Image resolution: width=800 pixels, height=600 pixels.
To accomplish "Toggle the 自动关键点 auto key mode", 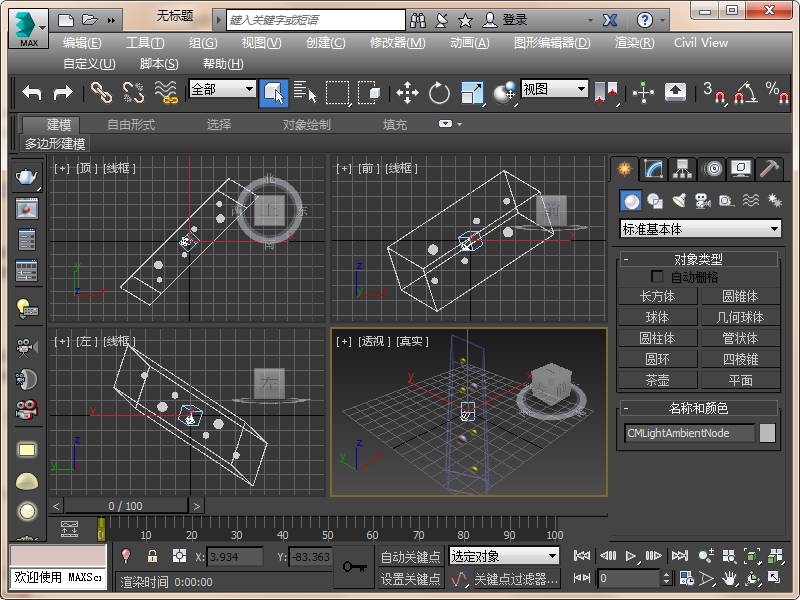I will coord(410,557).
